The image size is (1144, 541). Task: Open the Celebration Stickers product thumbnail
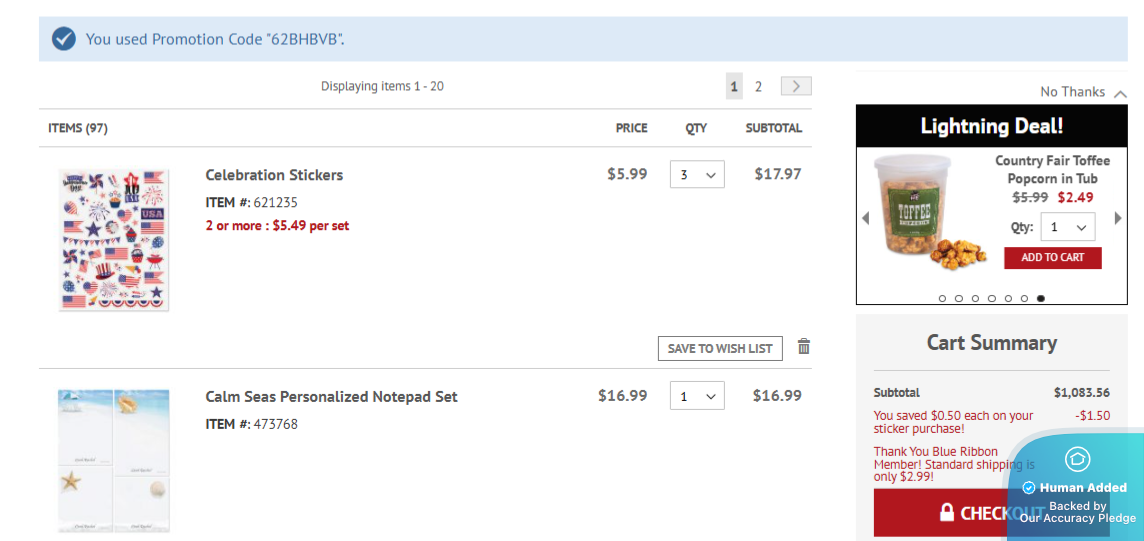coord(114,240)
